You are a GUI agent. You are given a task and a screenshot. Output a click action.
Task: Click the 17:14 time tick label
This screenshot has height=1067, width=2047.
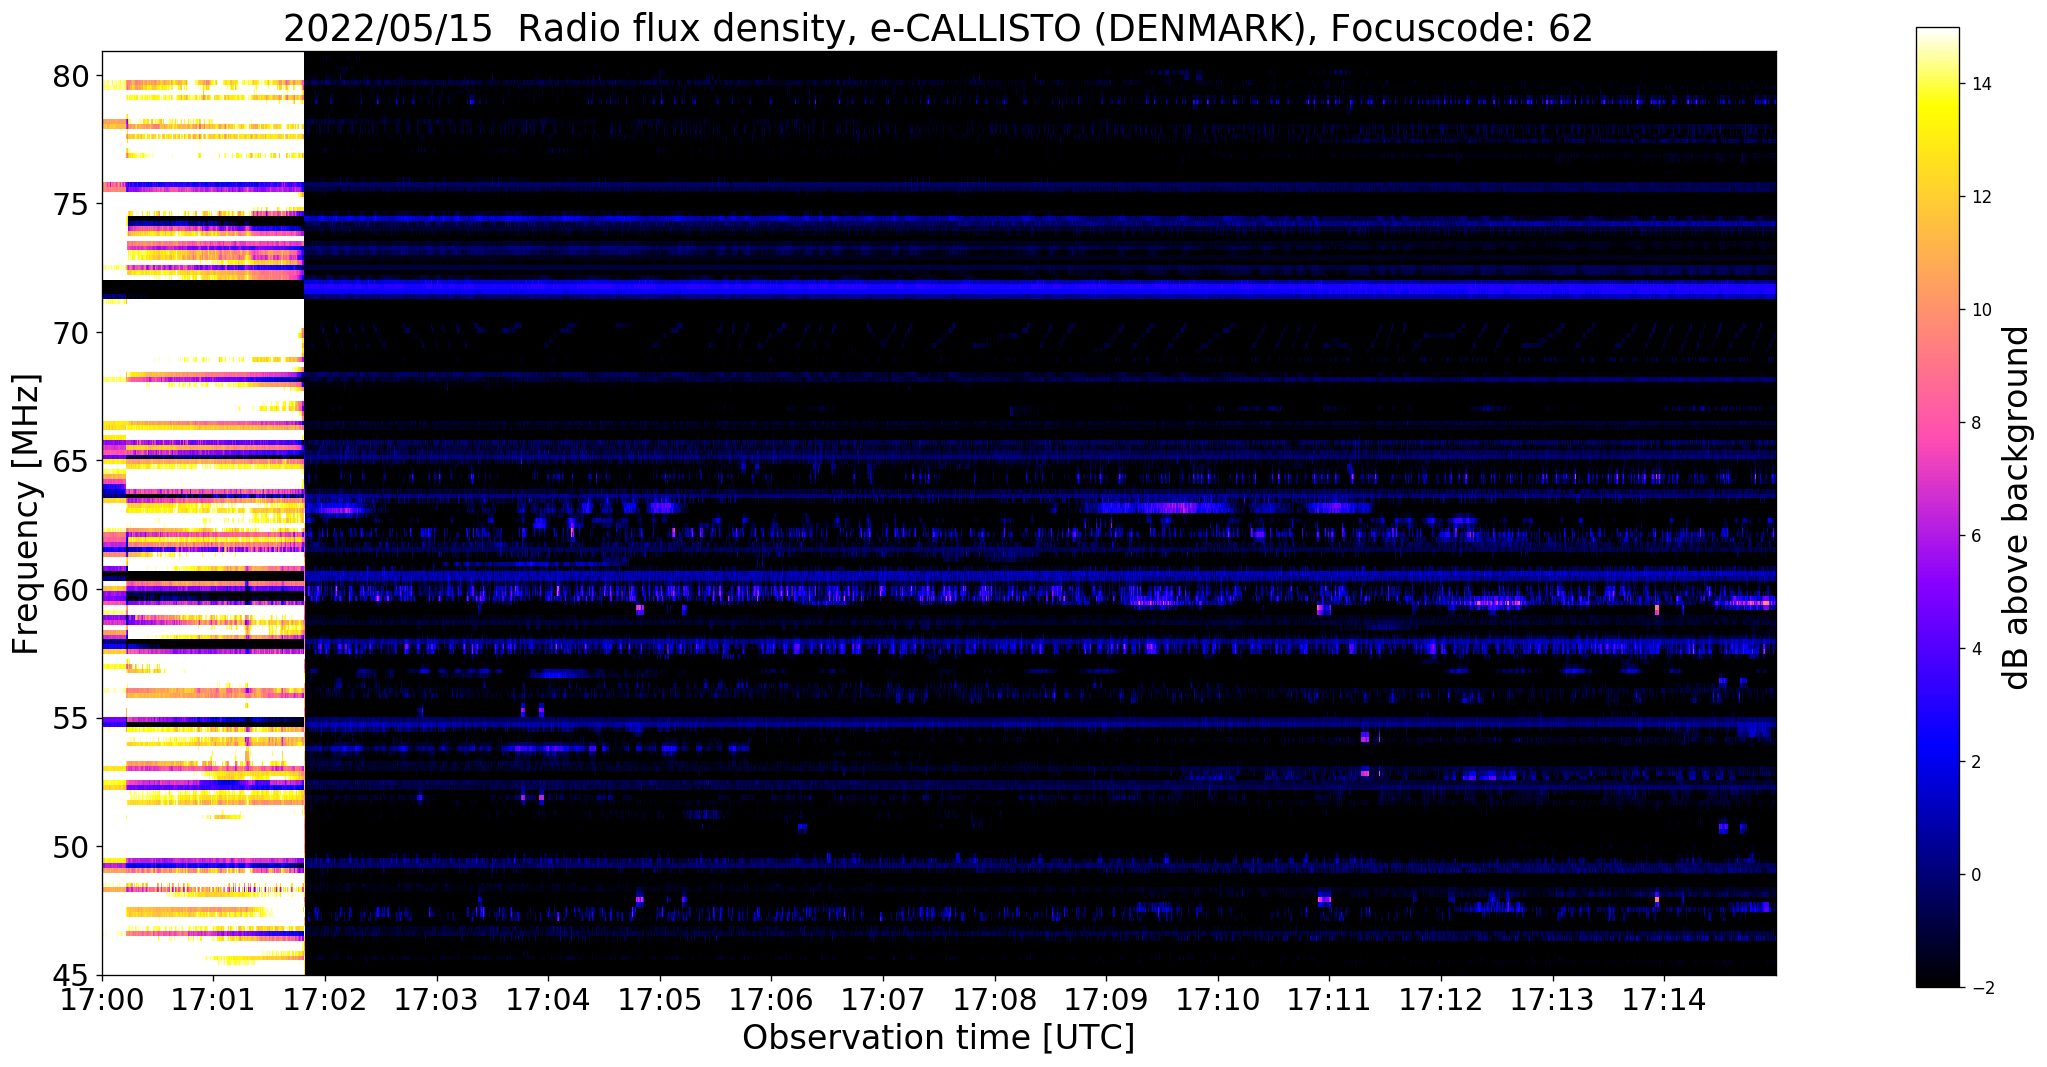[1665, 999]
